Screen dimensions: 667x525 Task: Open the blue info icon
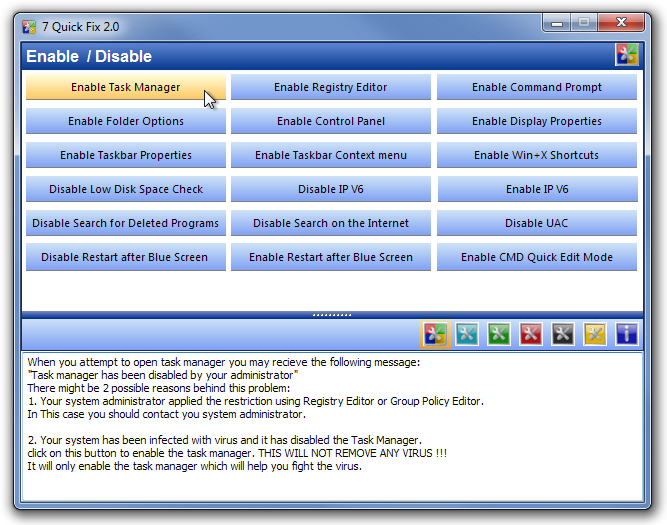coord(627,334)
